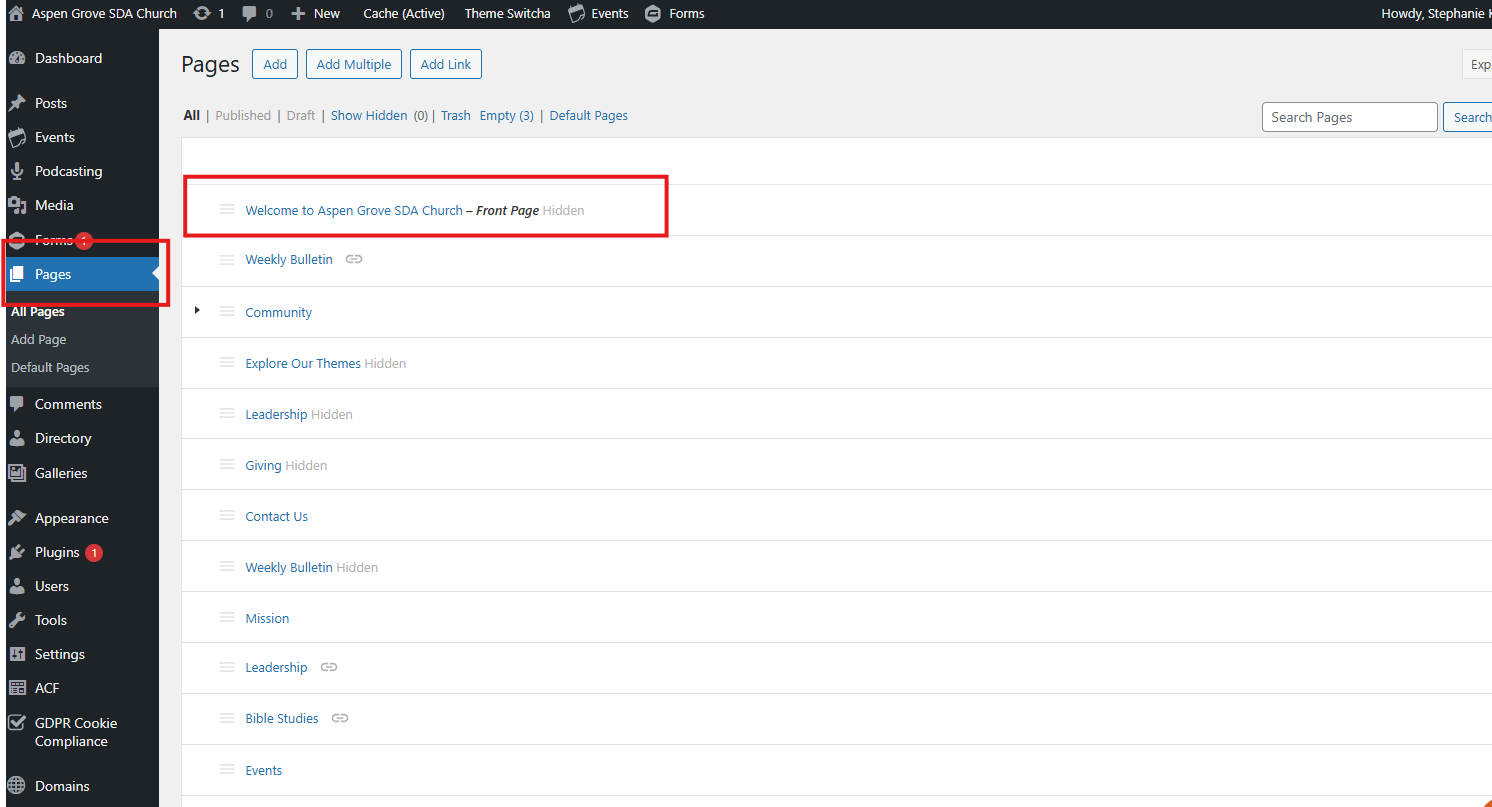Filter the list by Show Hidden

(369, 116)
